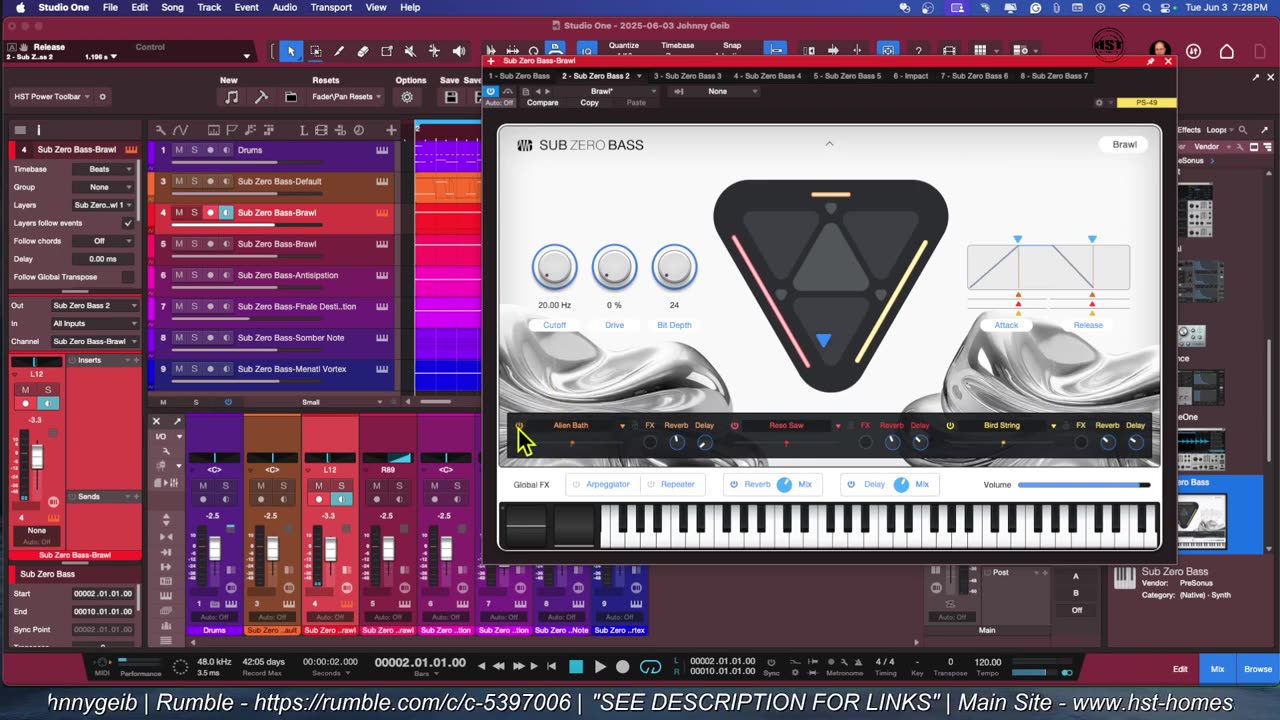The width and height of the screenshot is (1280, 720).
Task: Click the pitch bend wheel strip
Action: 526,525
